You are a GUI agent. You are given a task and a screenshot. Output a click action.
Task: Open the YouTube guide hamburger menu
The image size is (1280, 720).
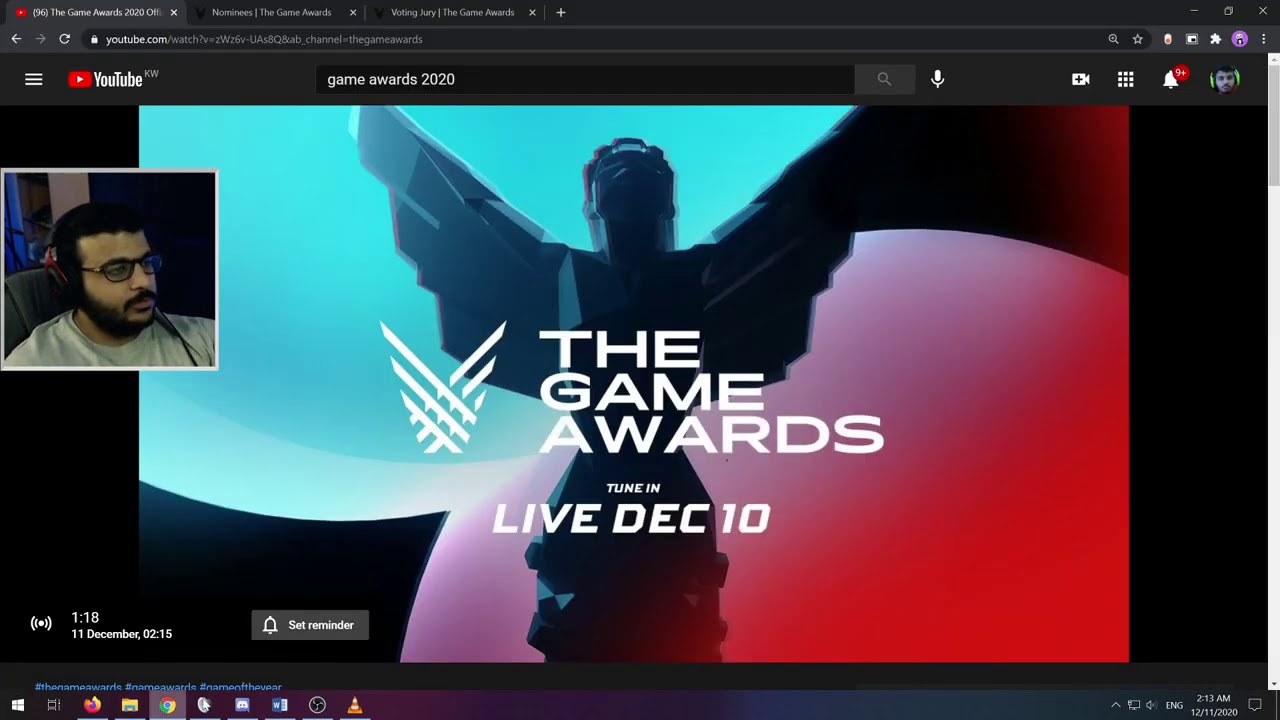[34, 79]
